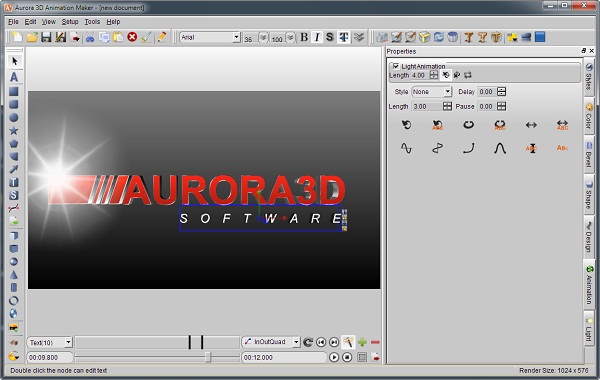Click the Stop button in timeline
Image resolution: width=600 pixels, height=380 pixels.
click(347, 357)
